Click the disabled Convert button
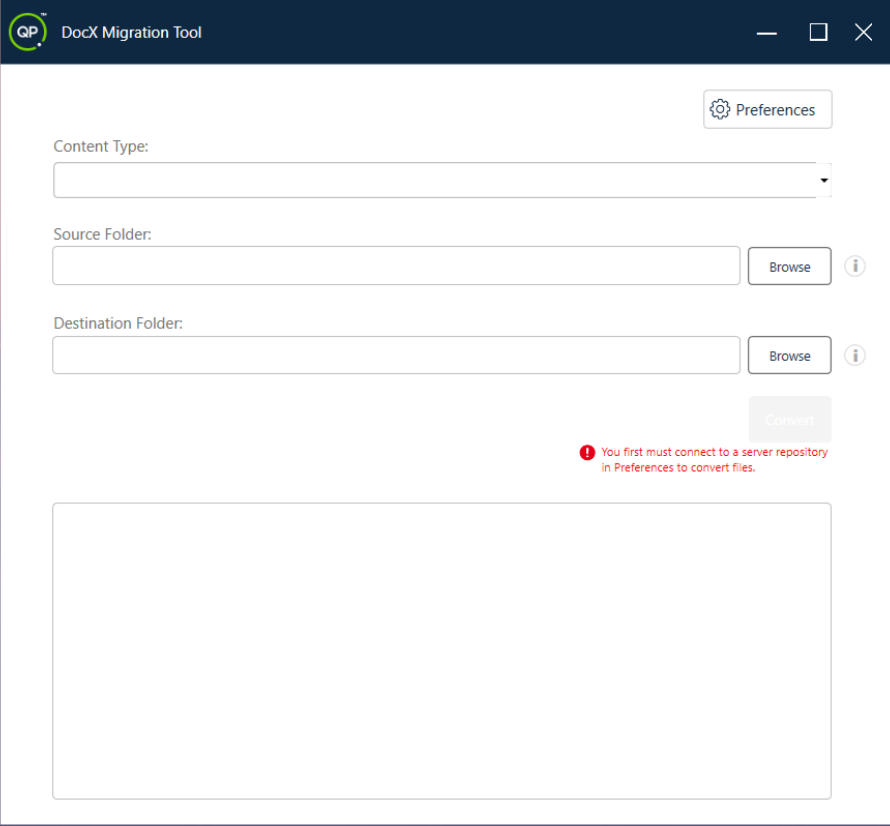This screenshot has height=826, width=890. (790, 420)
